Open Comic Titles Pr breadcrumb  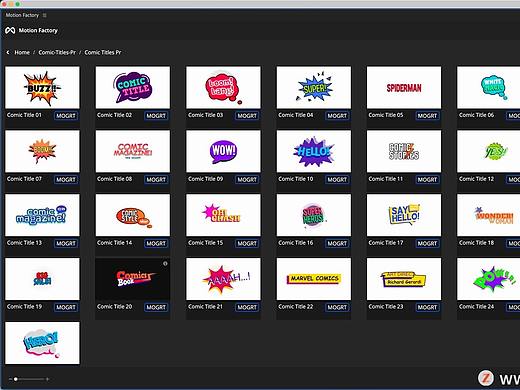click(x=103, y=52)
